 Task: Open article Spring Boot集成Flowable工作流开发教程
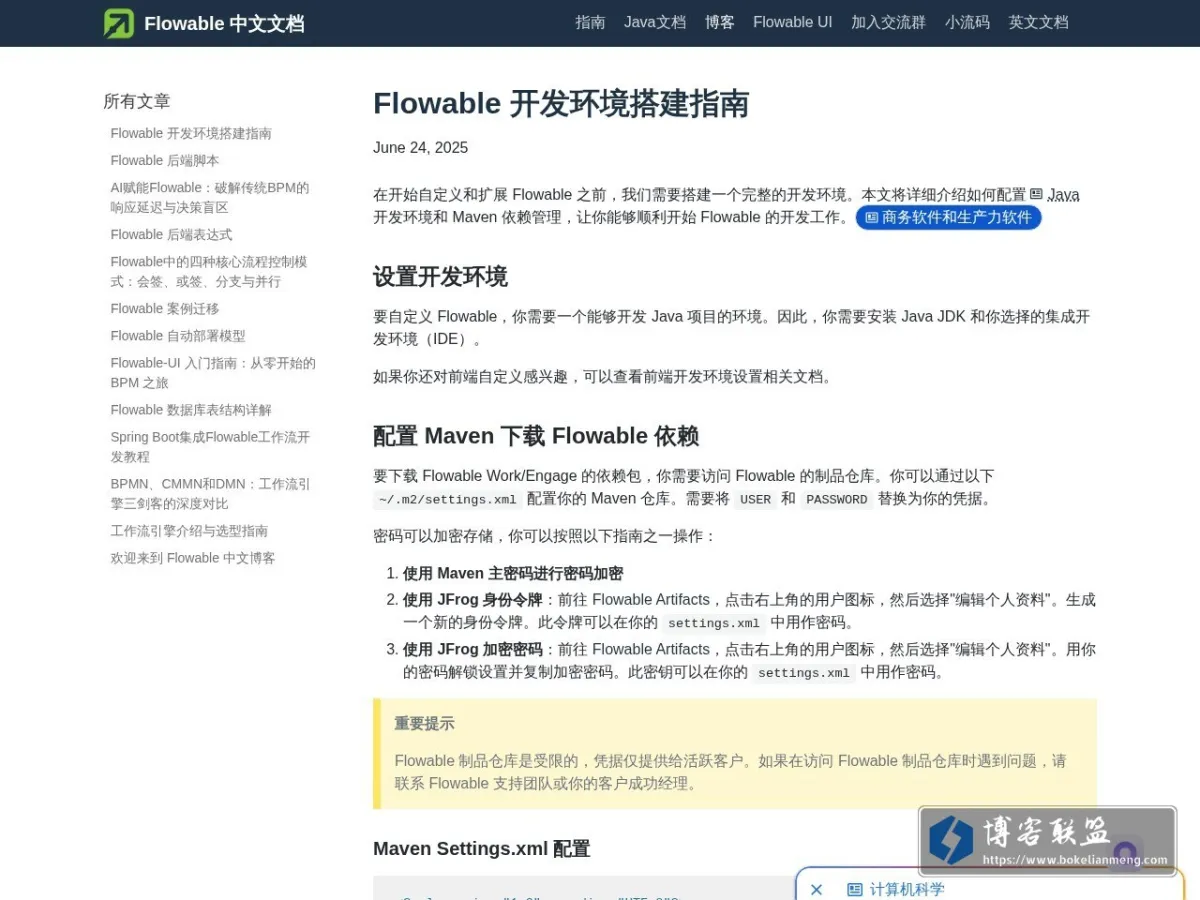[210, 446]
